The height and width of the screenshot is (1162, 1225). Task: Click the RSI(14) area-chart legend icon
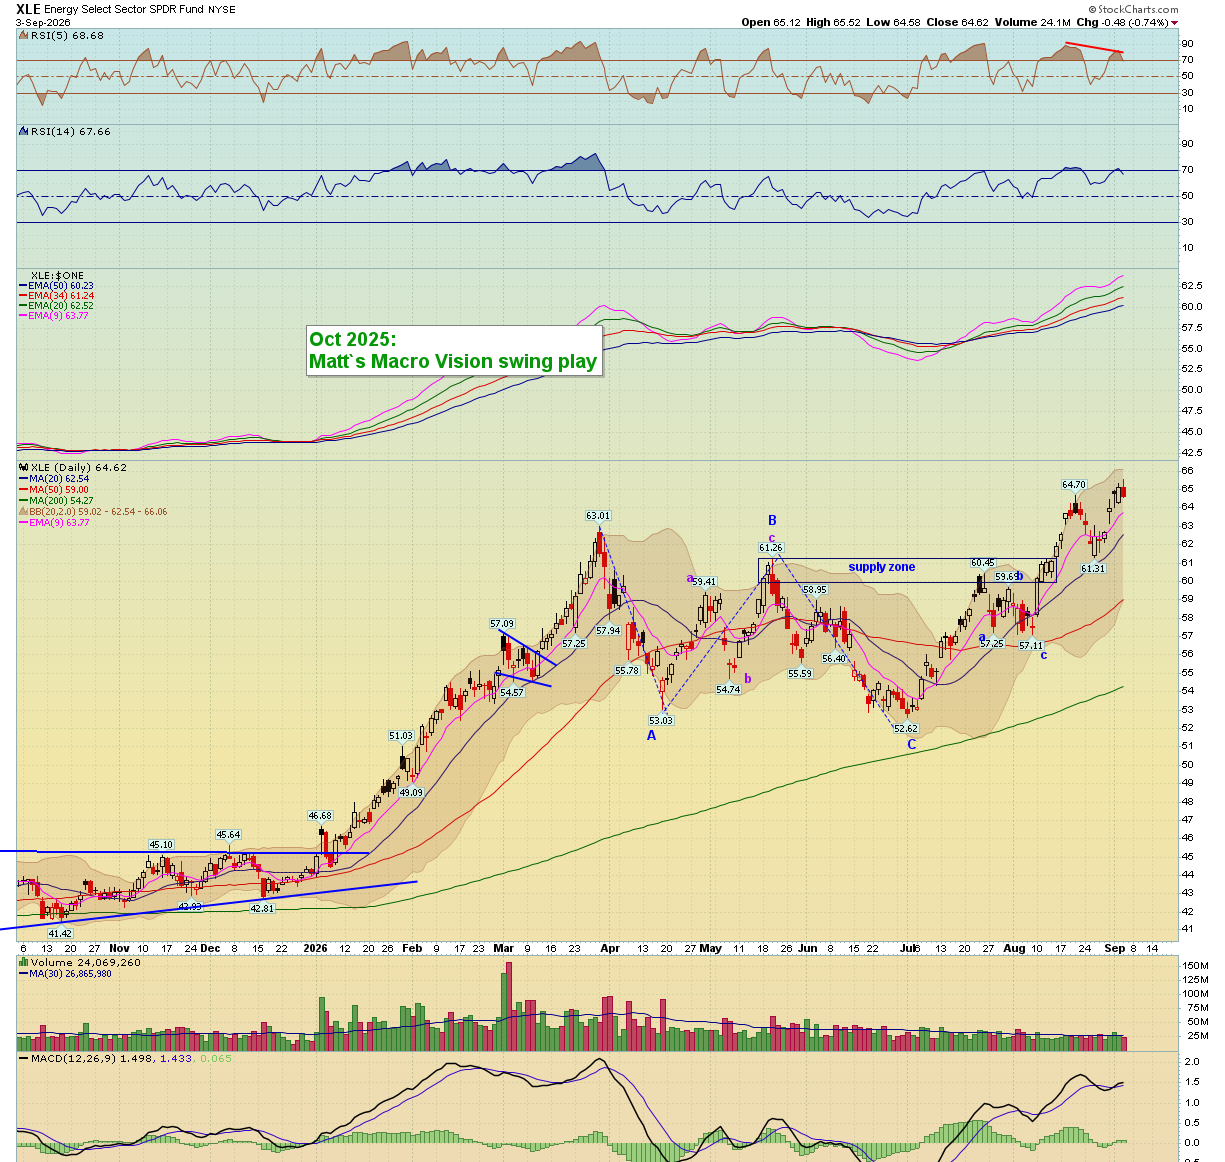click(23, 131)
